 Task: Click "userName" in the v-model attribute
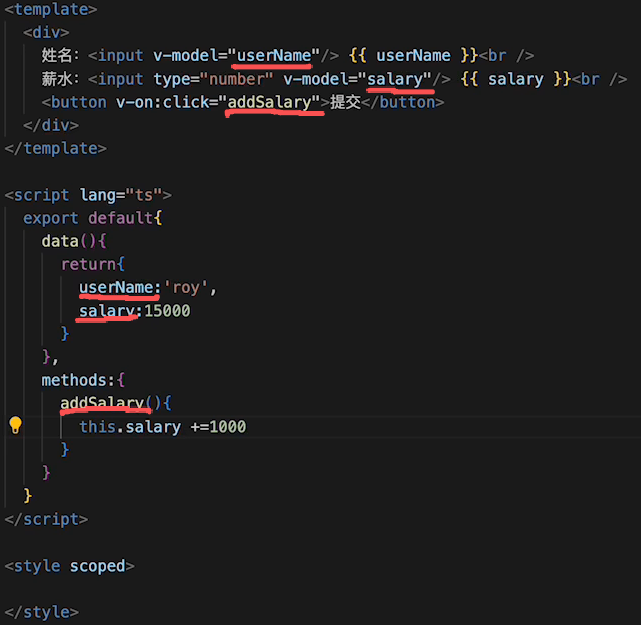pos(274,55)
